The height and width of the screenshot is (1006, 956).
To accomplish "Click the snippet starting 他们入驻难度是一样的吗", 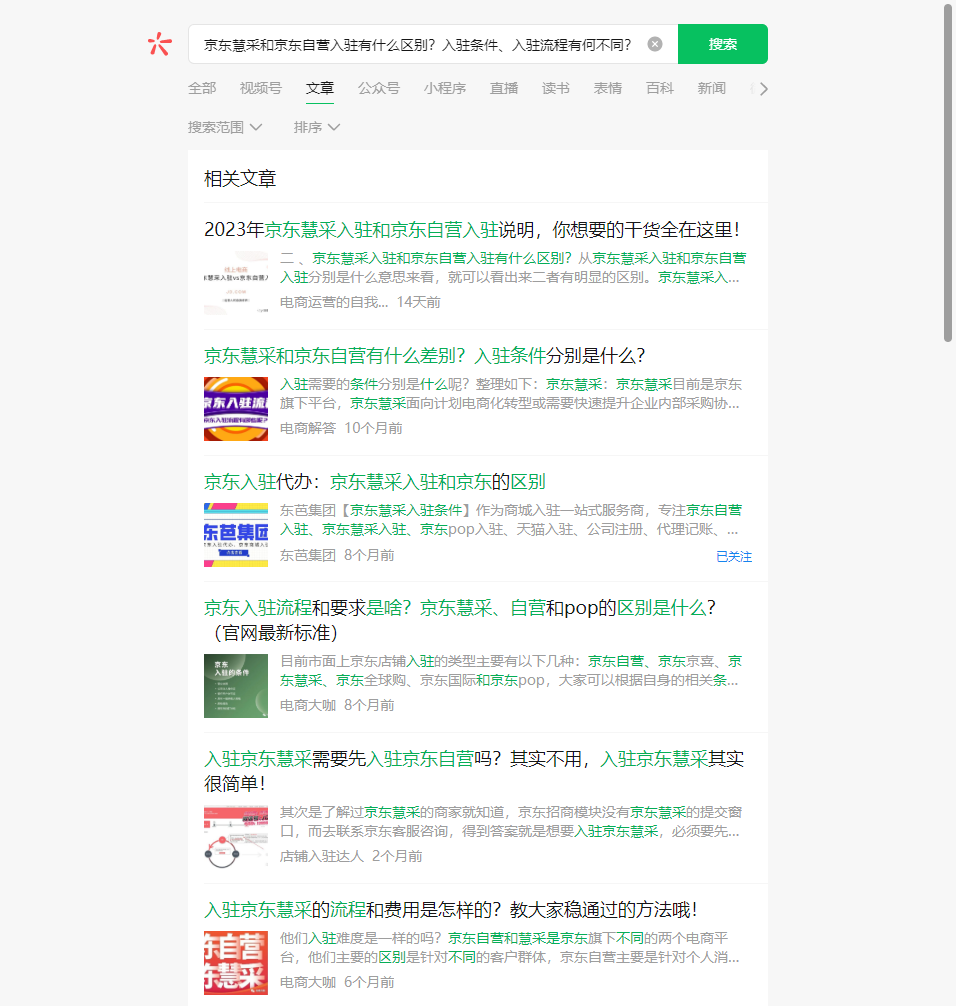I will tap(509, 948).
